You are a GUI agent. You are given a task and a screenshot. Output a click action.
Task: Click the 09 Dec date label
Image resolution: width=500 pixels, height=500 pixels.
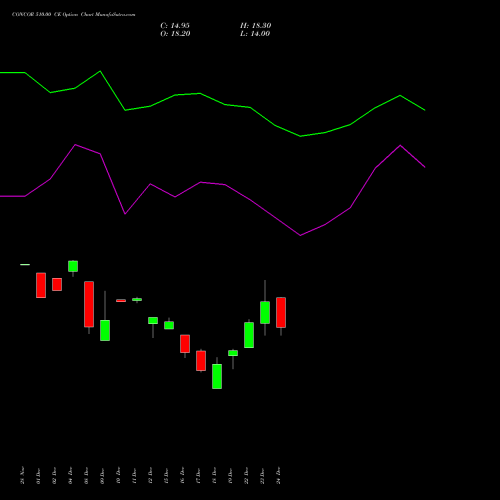(102, 476)
